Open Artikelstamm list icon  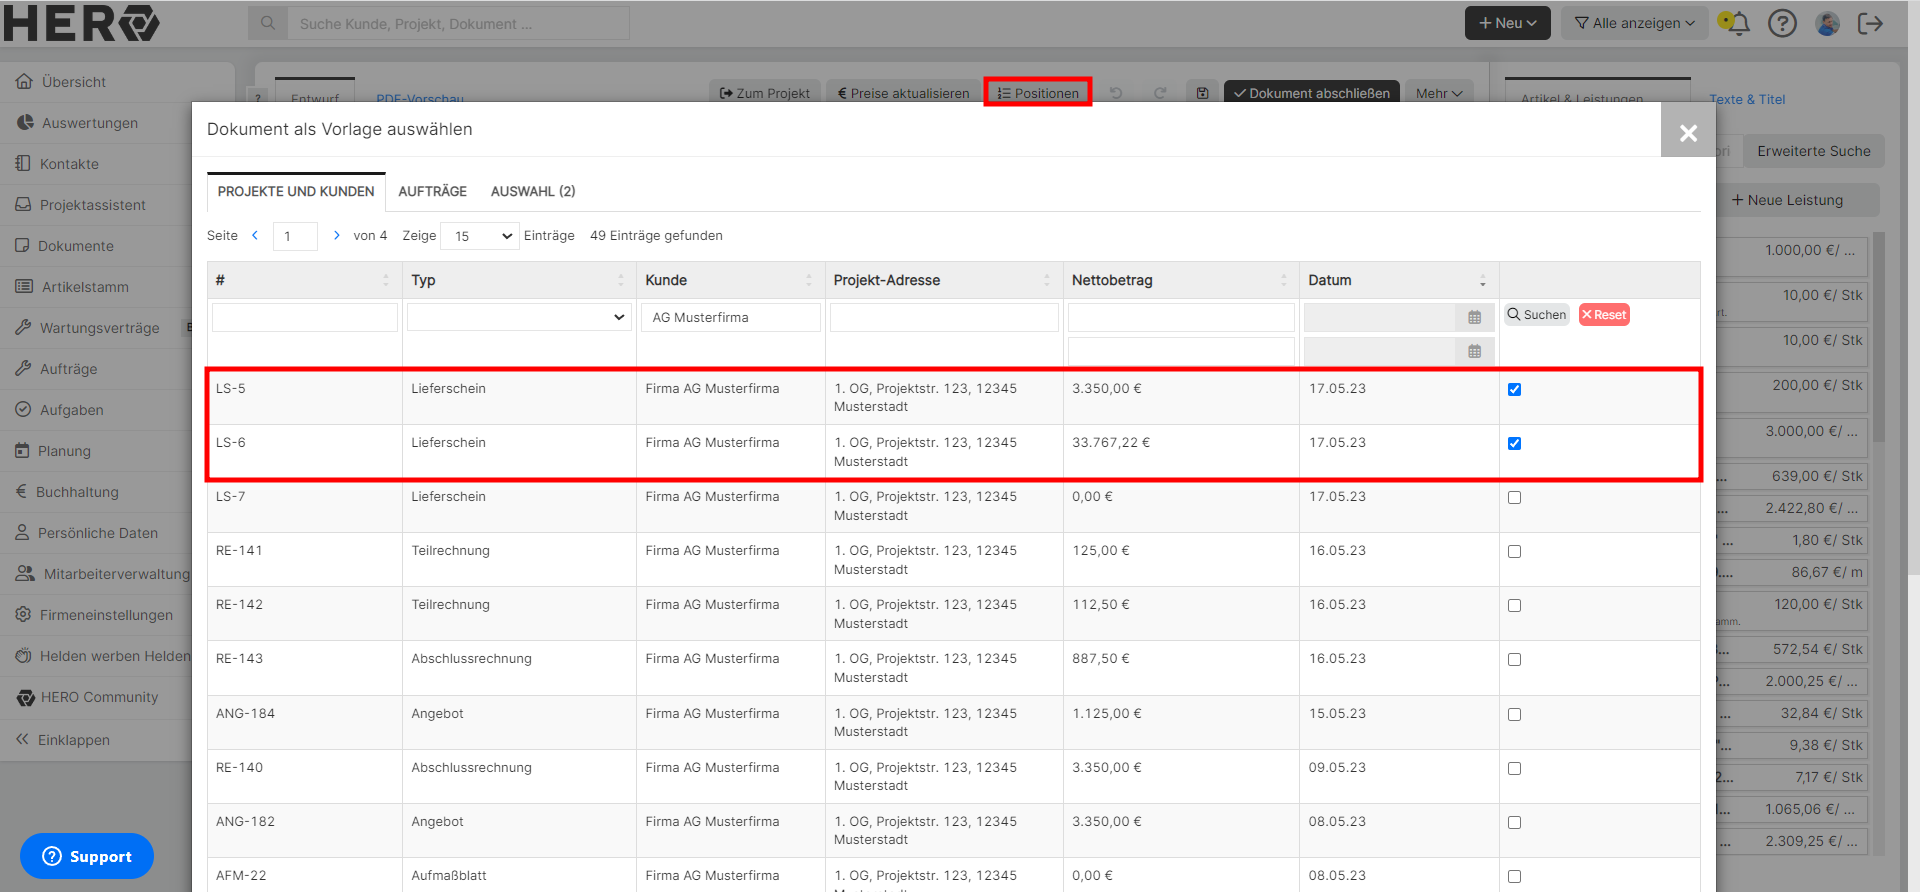point(24,287)
